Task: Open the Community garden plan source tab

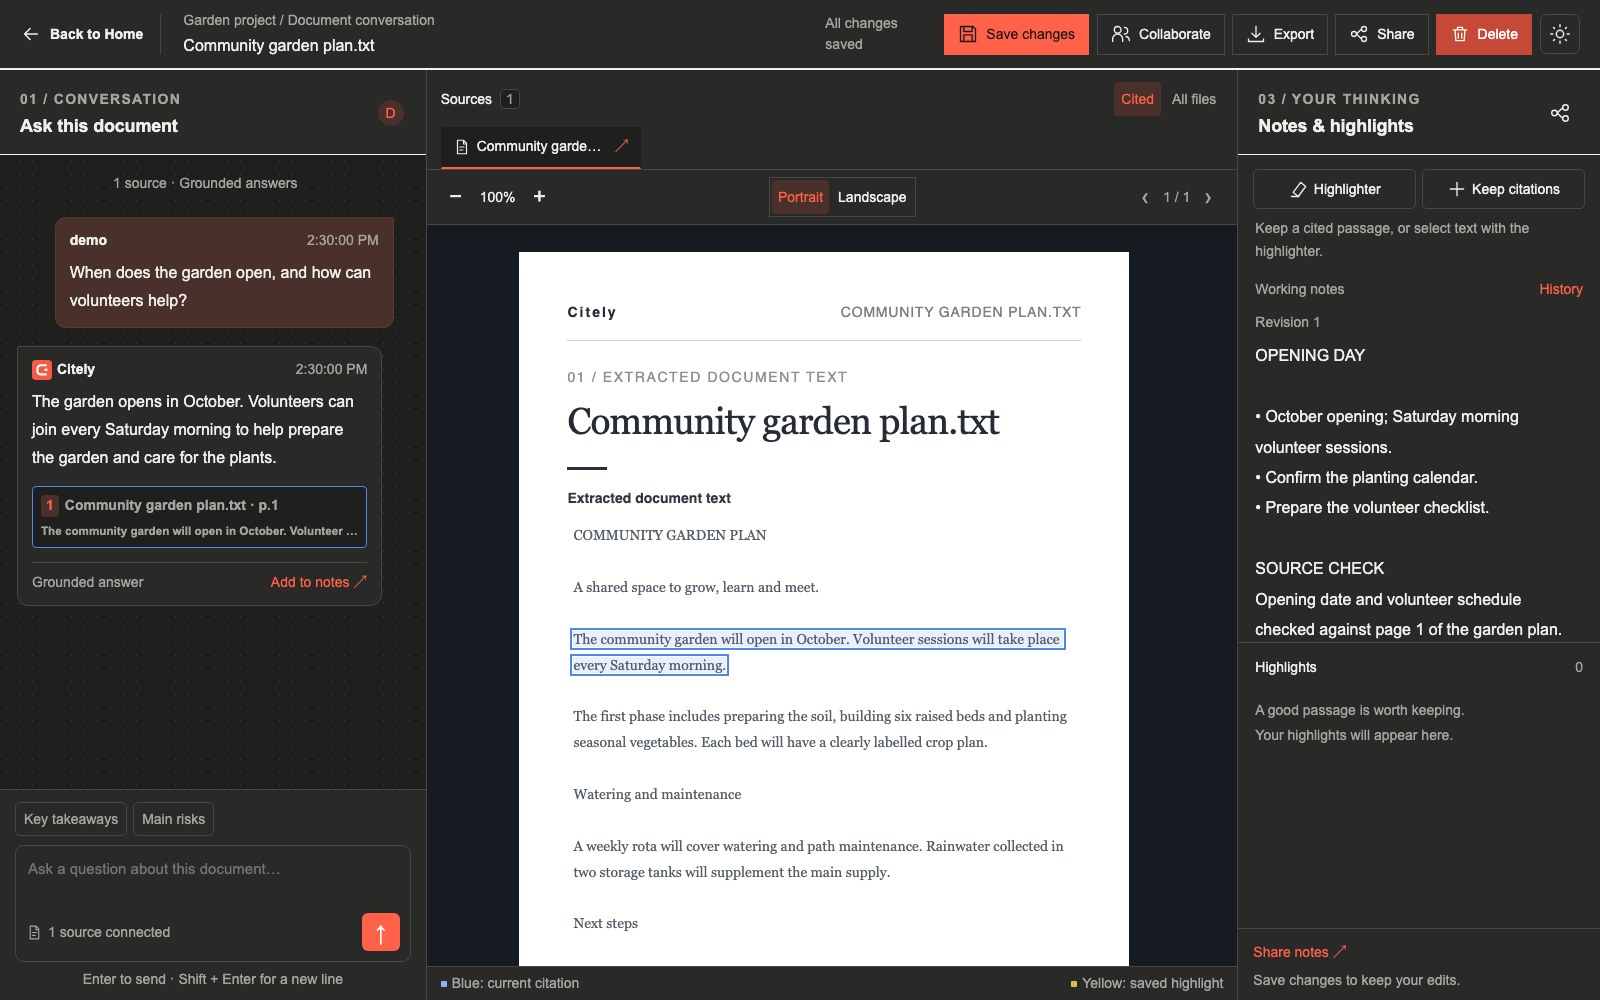Action: [540, 147]
